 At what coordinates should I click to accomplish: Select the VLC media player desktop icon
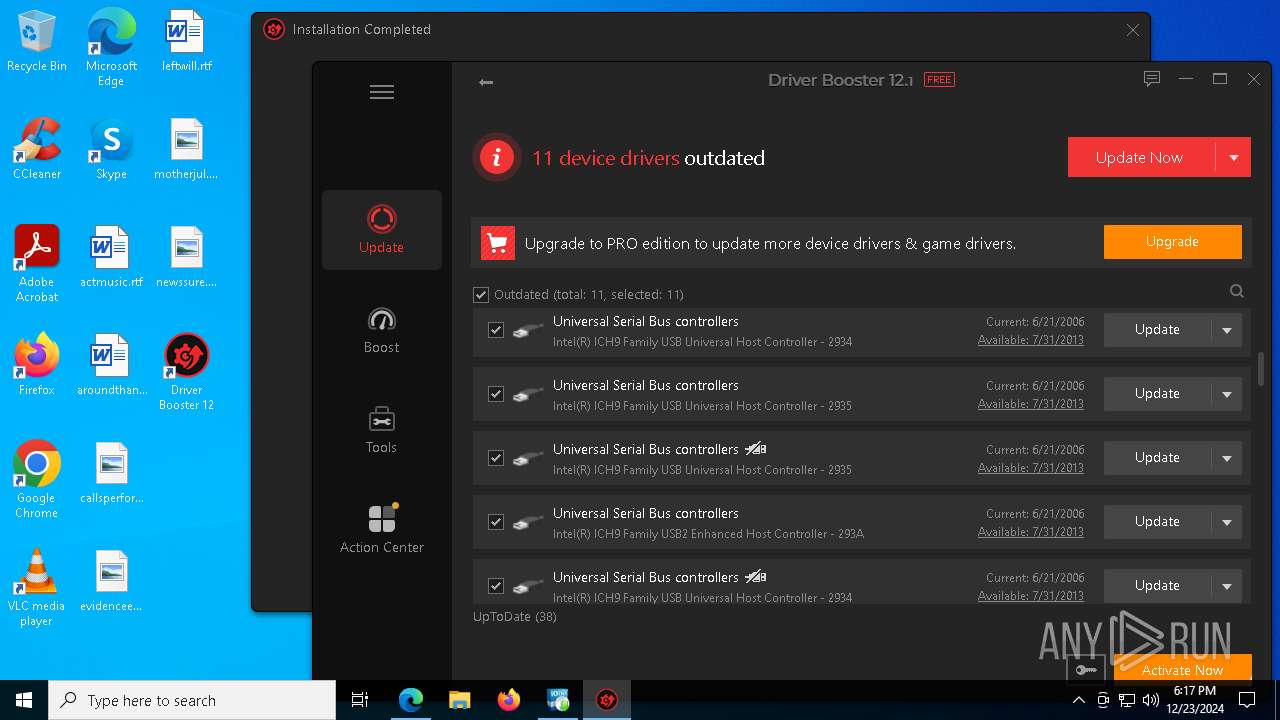(x=37, y=588)
